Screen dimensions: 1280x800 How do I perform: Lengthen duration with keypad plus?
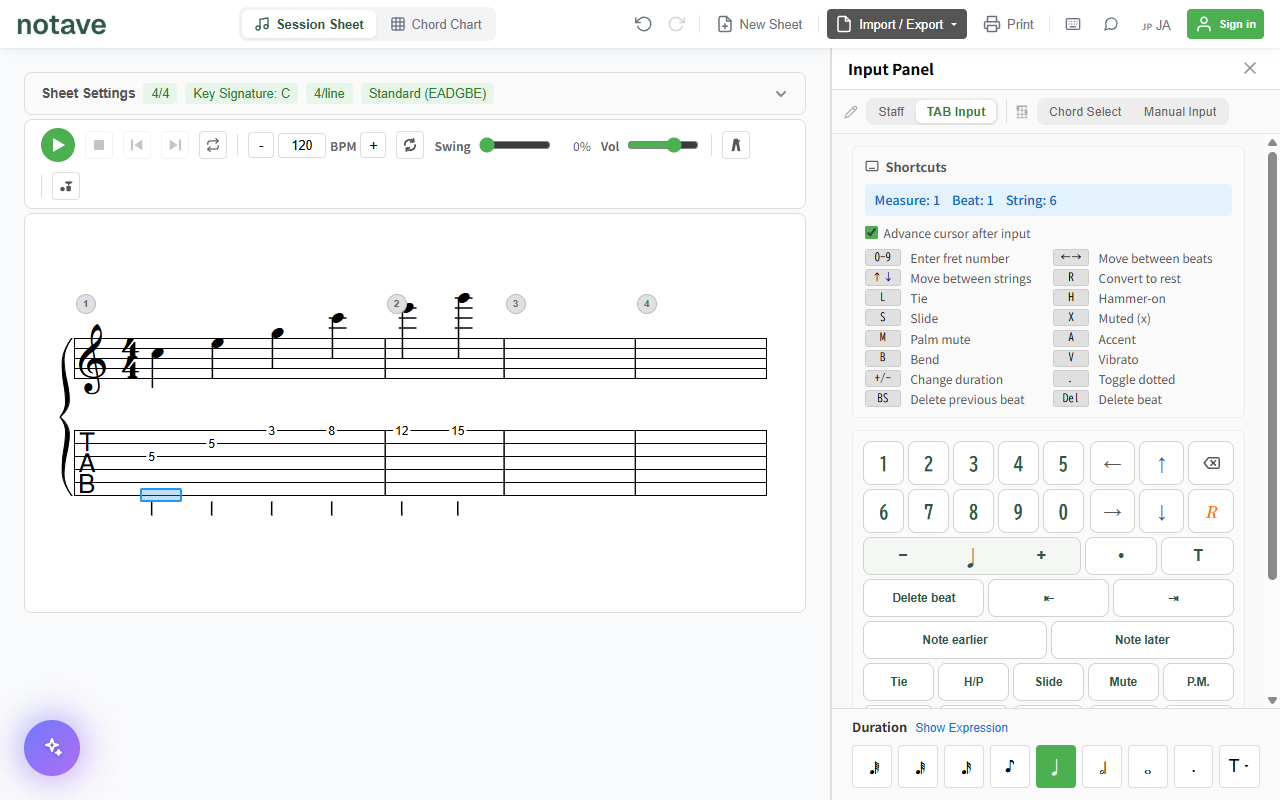coord(1041,555)
